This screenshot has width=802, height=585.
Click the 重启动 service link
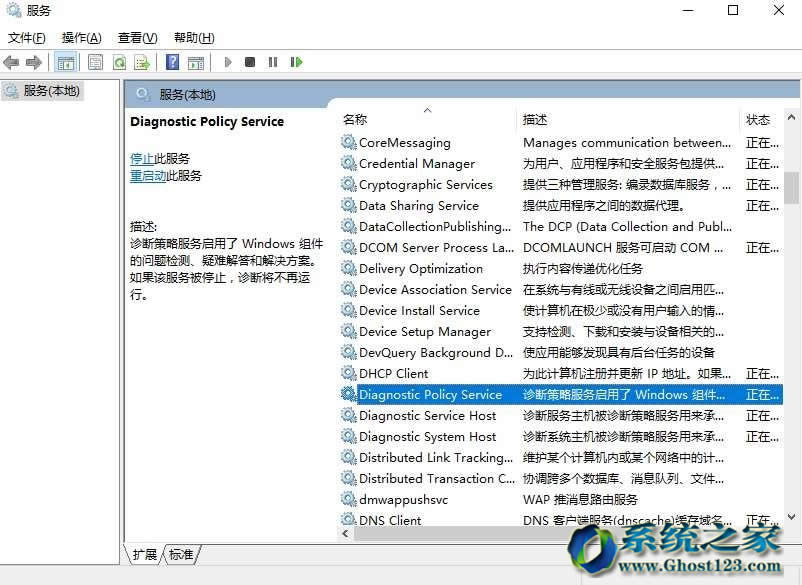tap(148, 175)
